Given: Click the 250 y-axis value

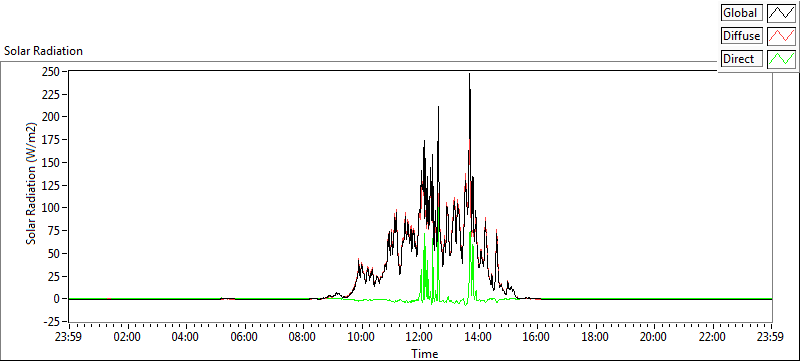Looking at the screenshot, I should 52,71.
